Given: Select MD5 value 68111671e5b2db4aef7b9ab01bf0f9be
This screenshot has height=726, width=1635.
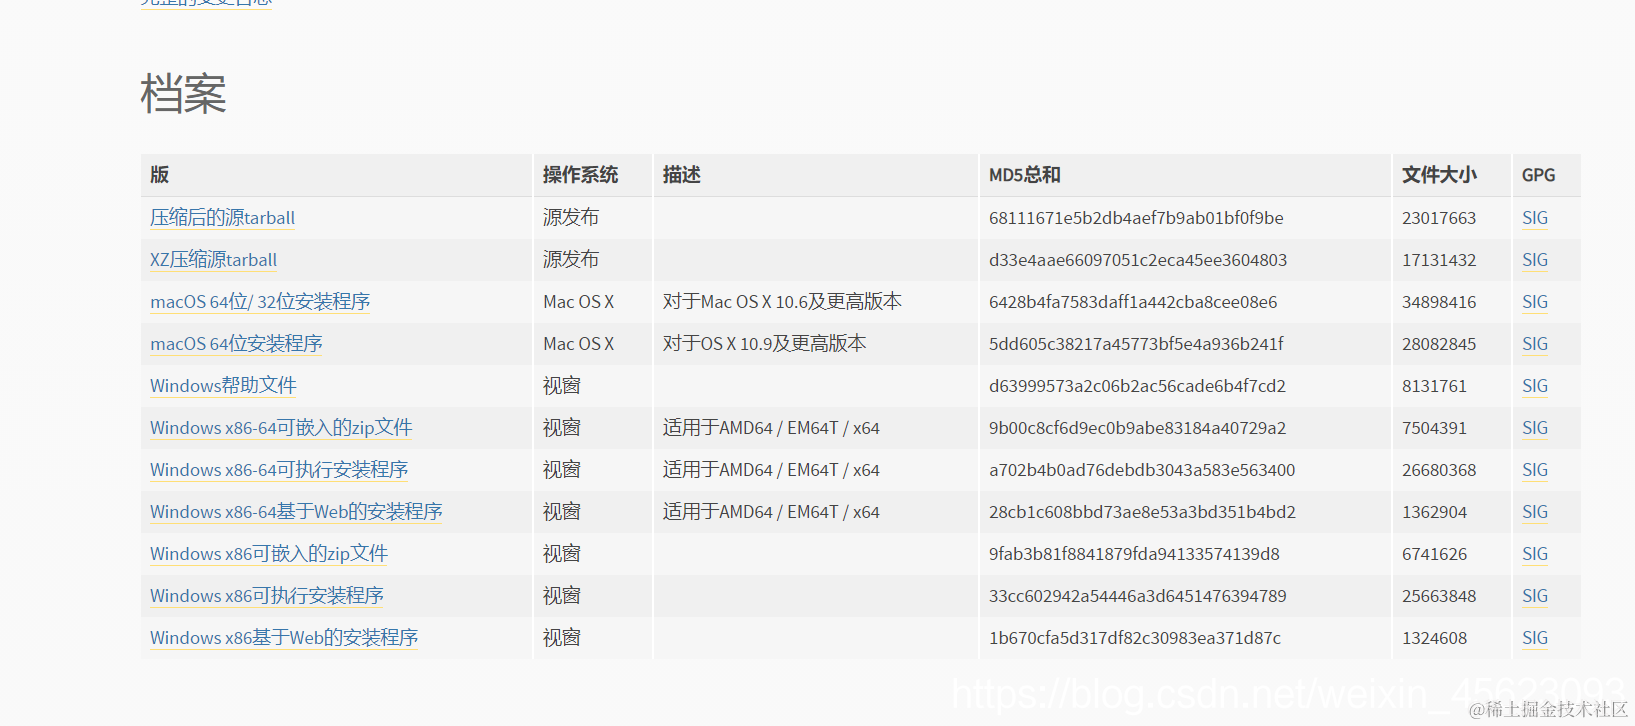Looking at the screenshot, I should (1136, 218).
